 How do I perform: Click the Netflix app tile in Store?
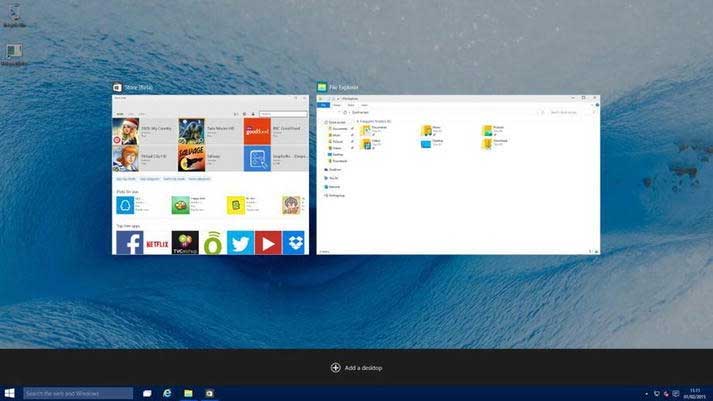[157, 242]
